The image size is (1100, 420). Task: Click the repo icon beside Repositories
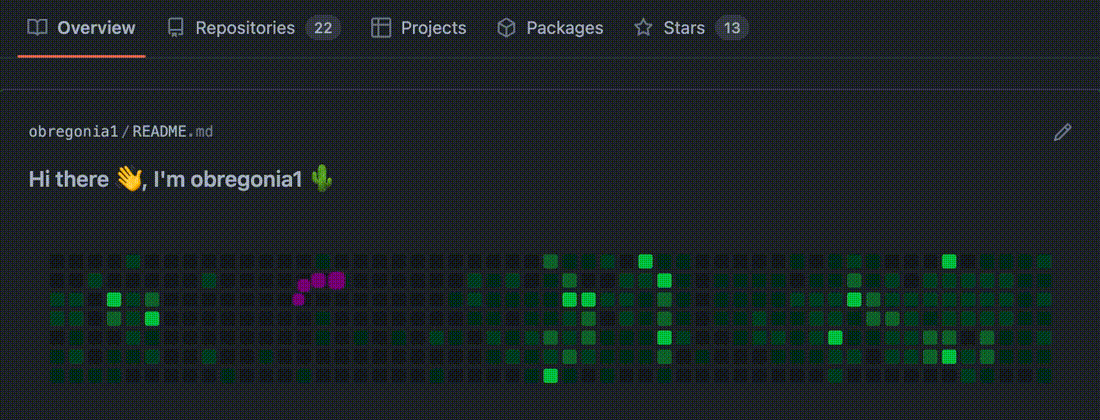175,28
